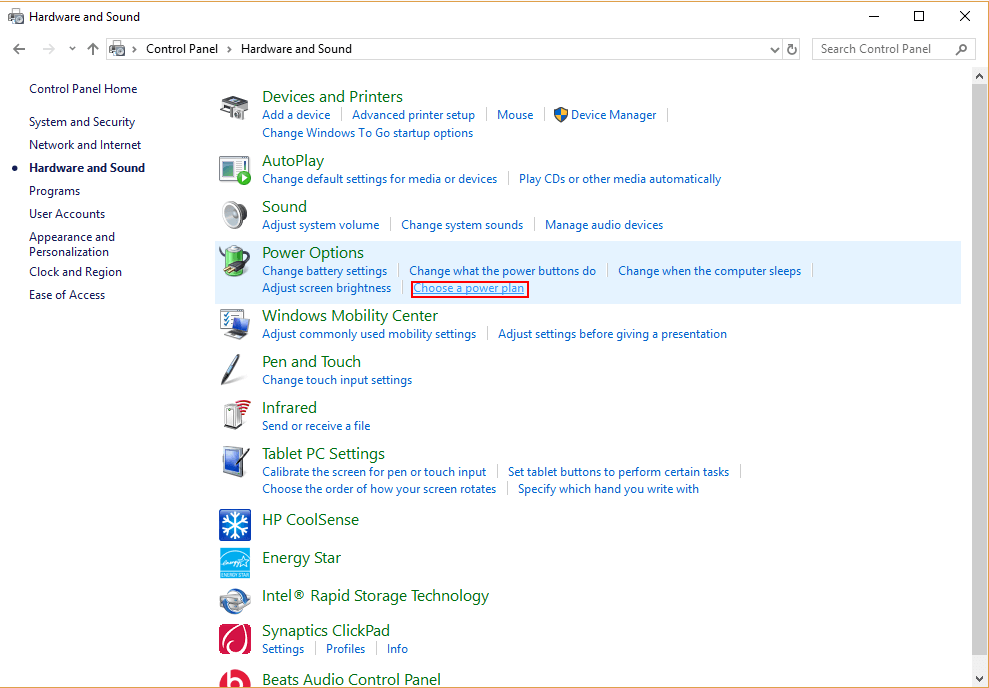The height and width of the screenshot is (688, 989).
Task: Expand the breadcrumb arrow after Control Panel
Action: (229, 49)
